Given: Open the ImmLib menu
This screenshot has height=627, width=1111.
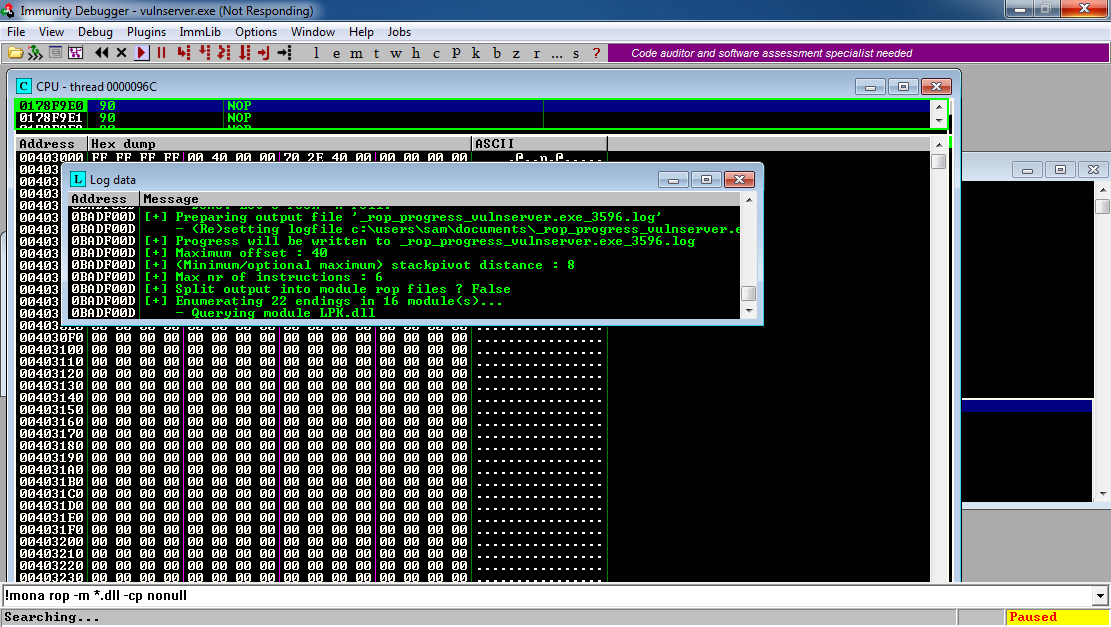Looking at the screenshot, I should 200,32.
